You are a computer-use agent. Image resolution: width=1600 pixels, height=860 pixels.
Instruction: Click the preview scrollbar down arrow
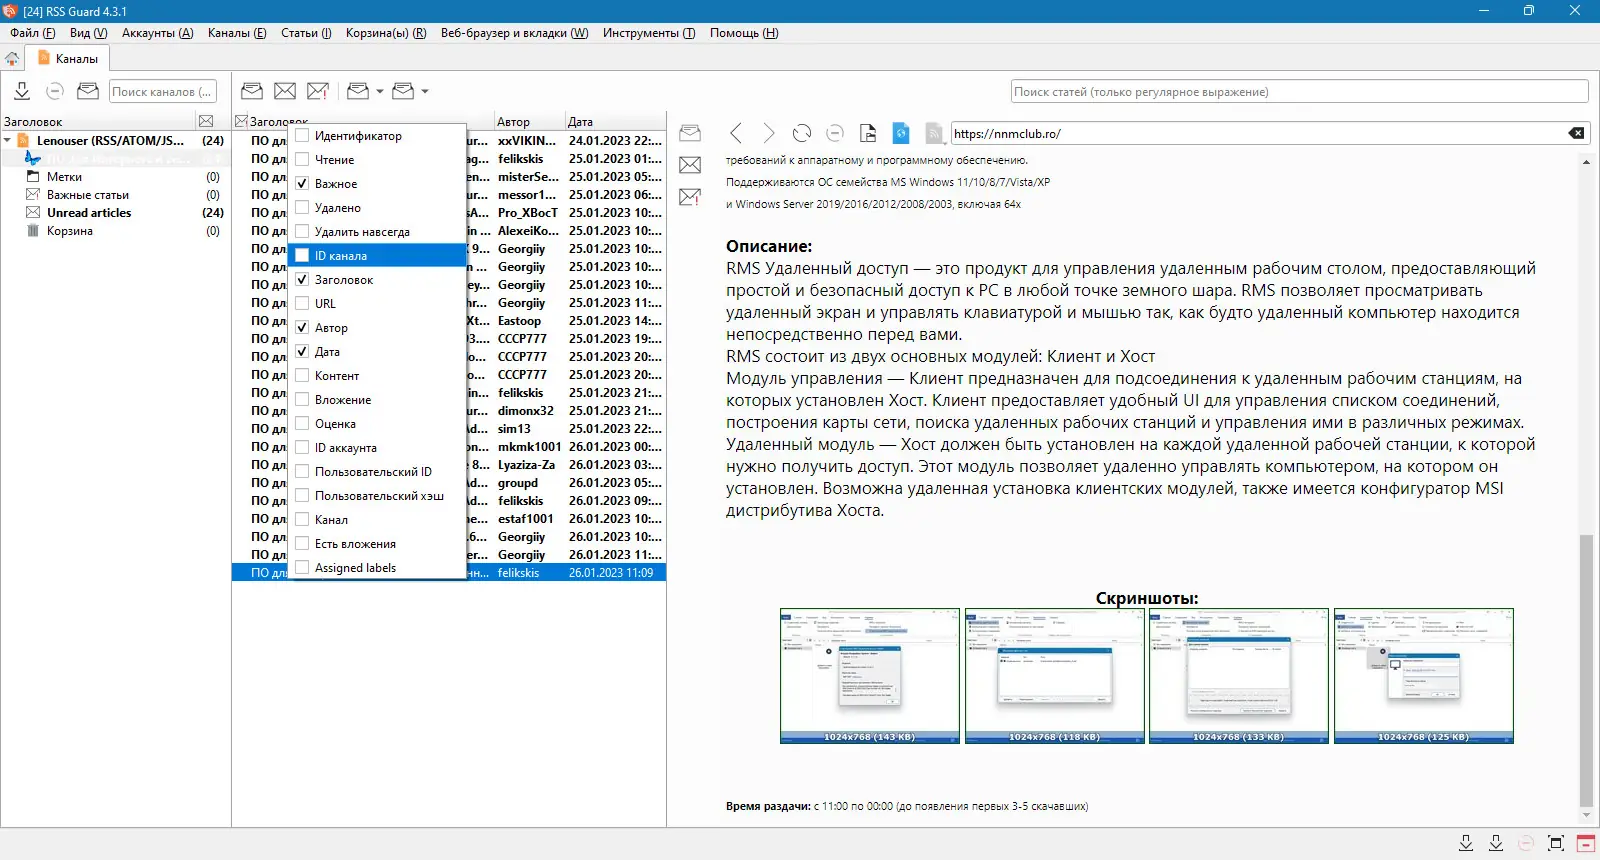[x=1586, y=815]
